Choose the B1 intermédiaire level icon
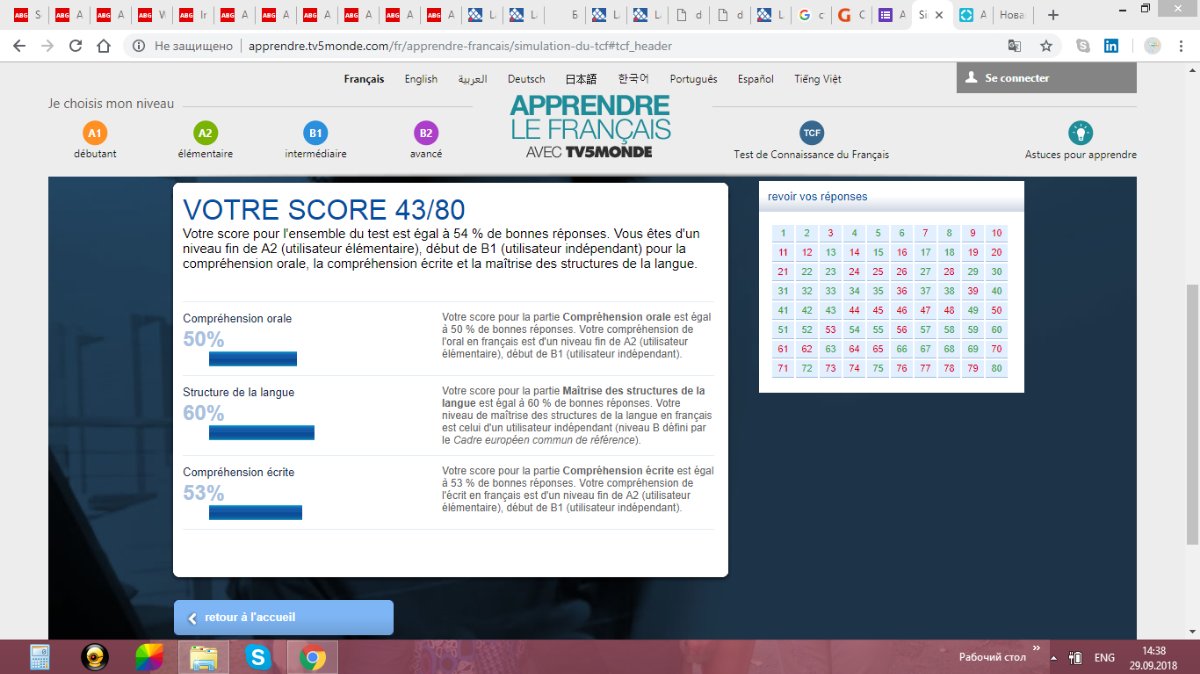Viewport: 1200px width, 674px height. 315,133
